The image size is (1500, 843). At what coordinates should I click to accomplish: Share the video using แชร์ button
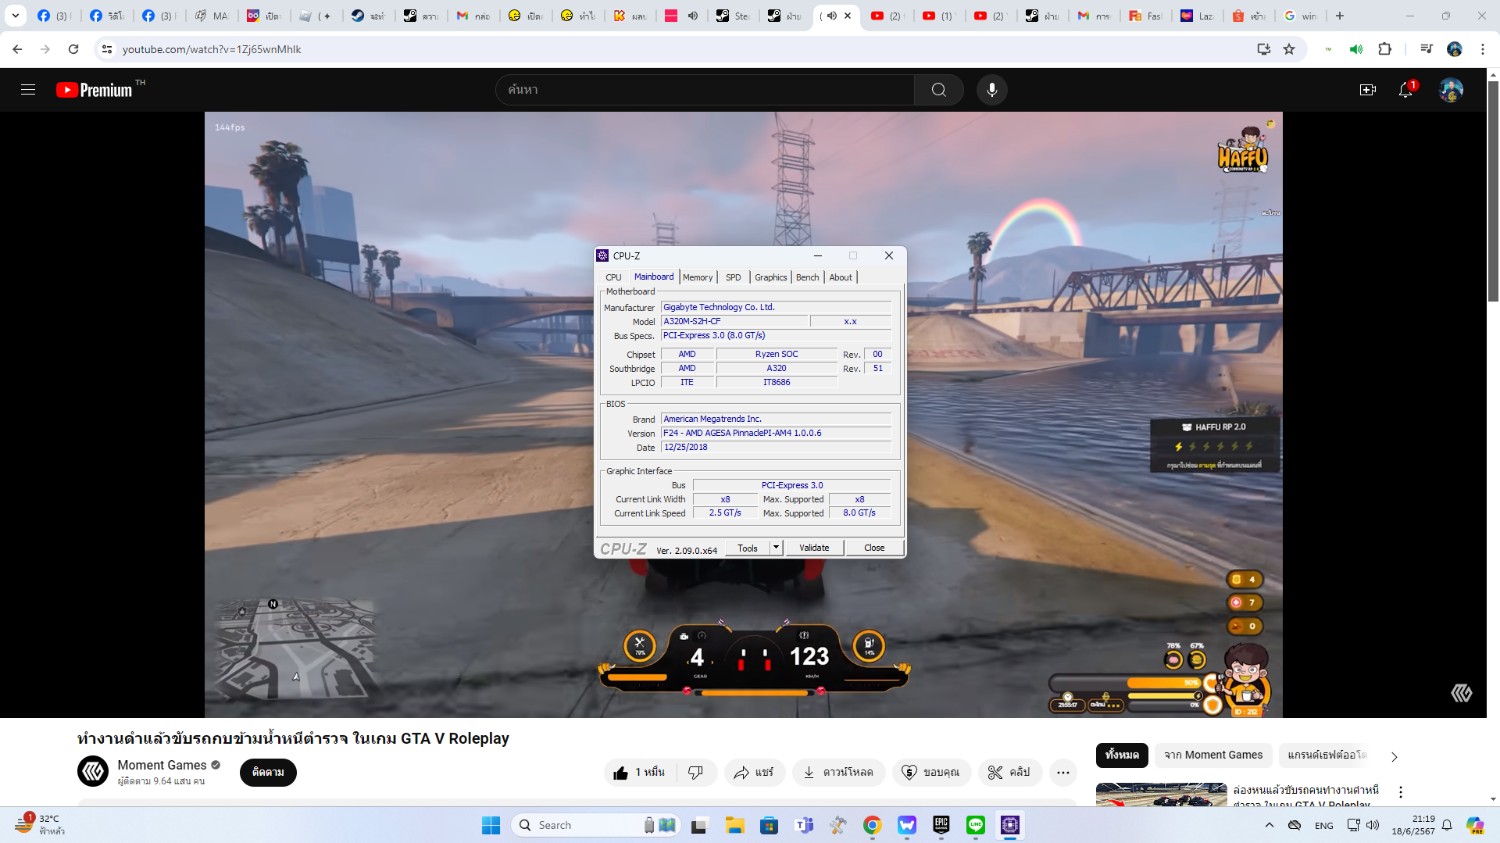click(753, 772)
